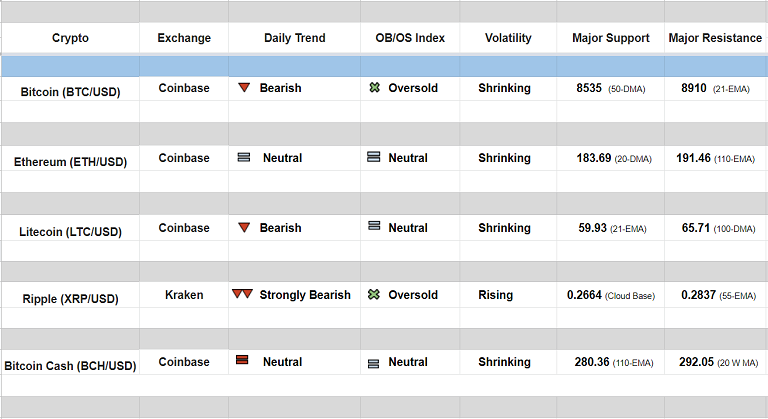
Task: Select the Daily Trend column header
Action: coord(294,38)
